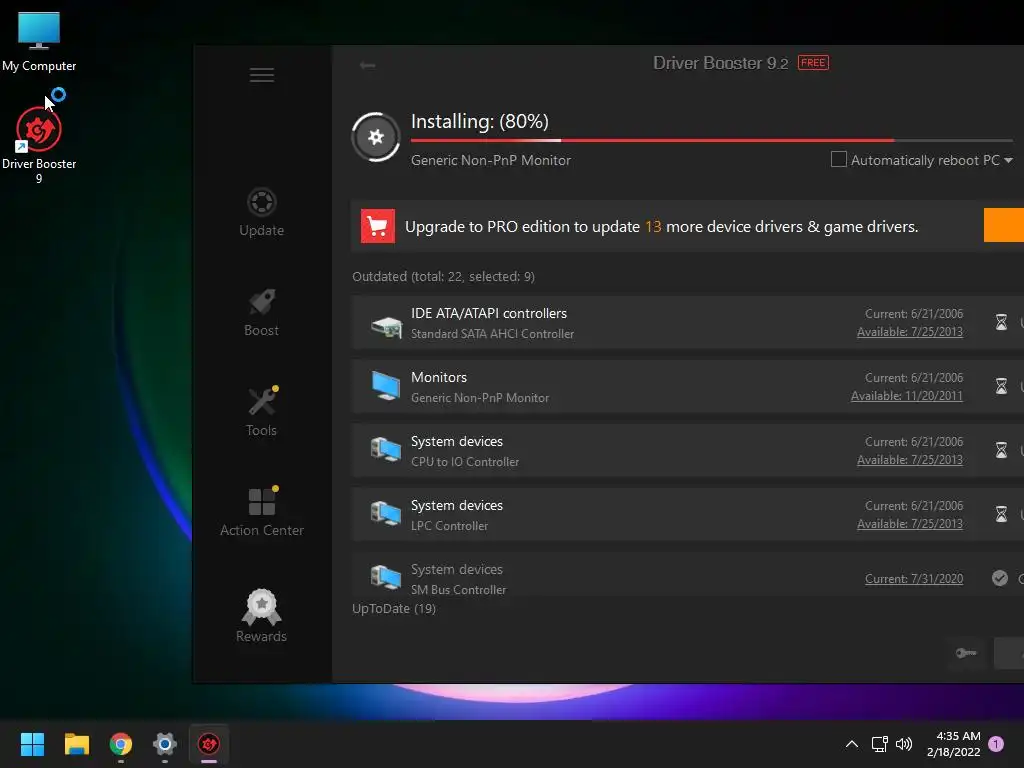Click the SM Bus Controller device icon
The height and width of the screenshot is (768, 1024).
tap(386, 577)
